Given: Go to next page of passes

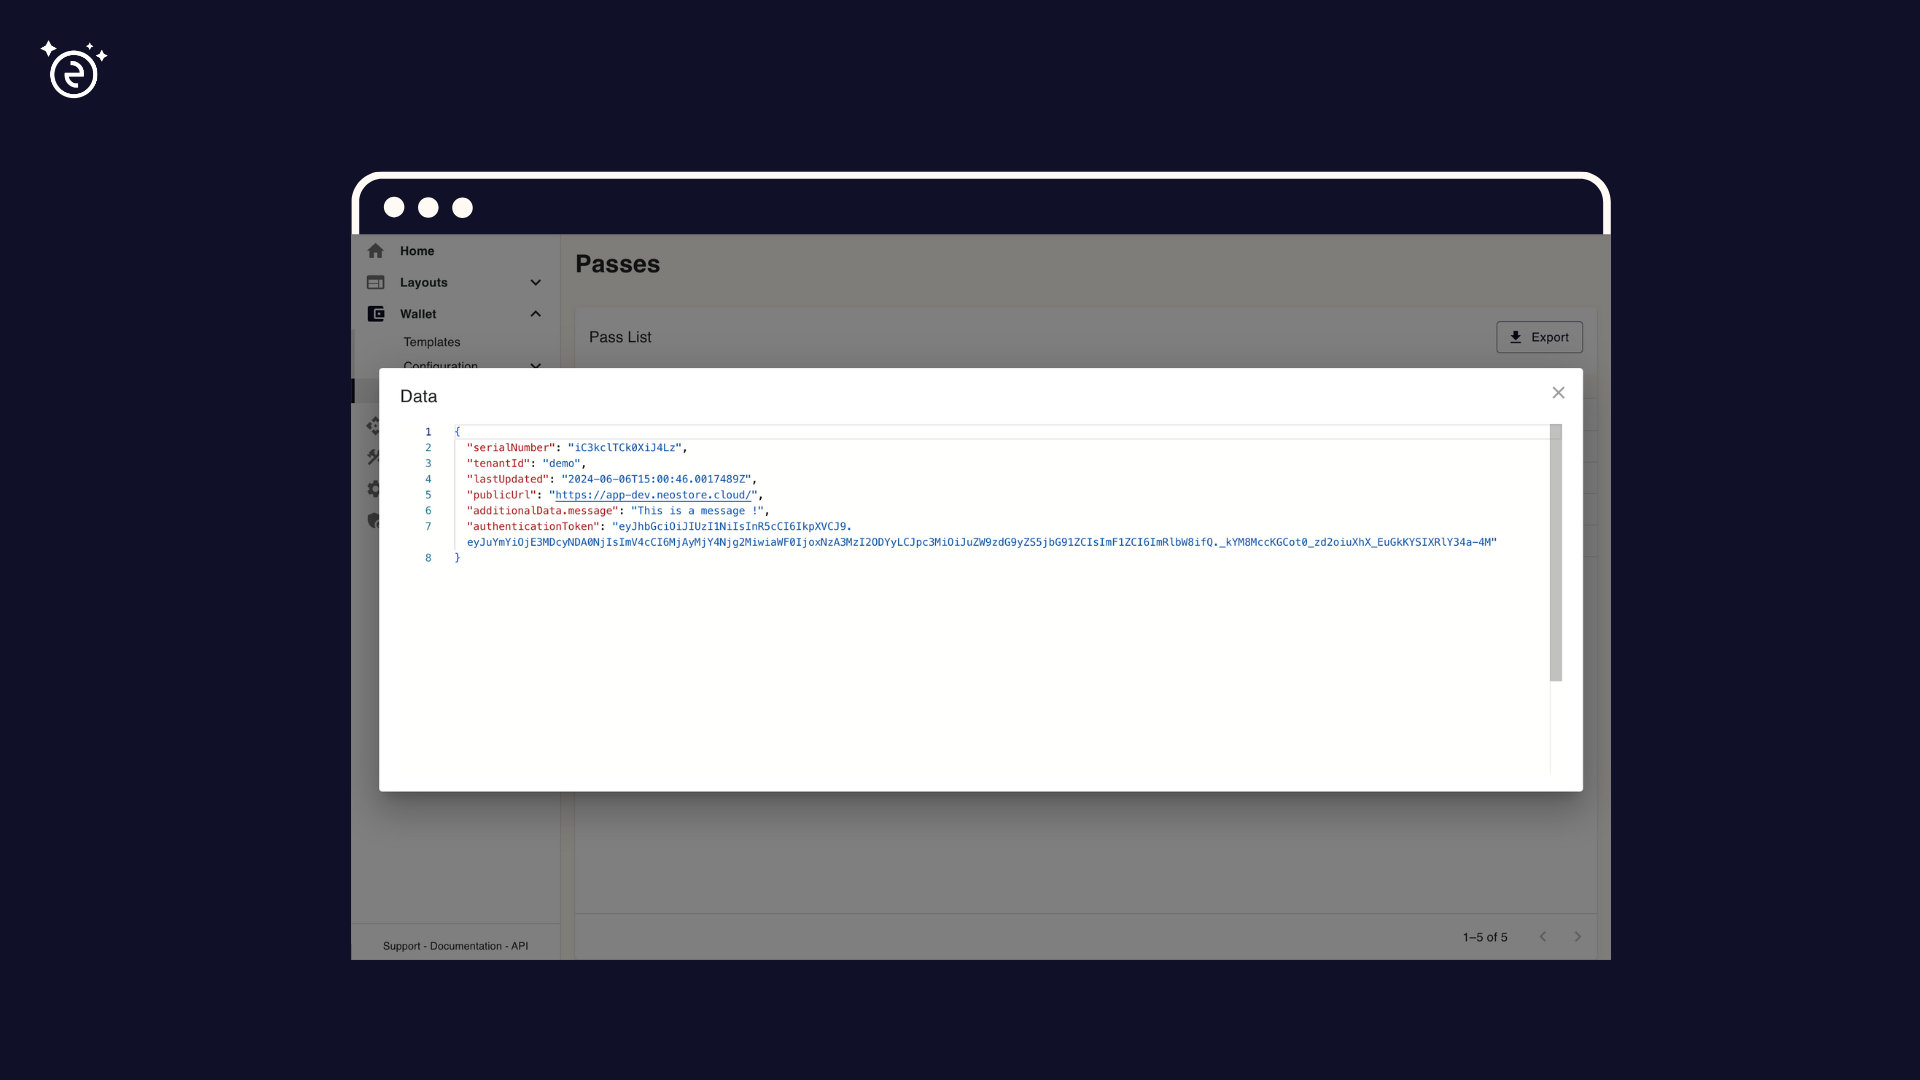Looking at the screenshot, I should pyautogui.click(x=1577, y=937).
